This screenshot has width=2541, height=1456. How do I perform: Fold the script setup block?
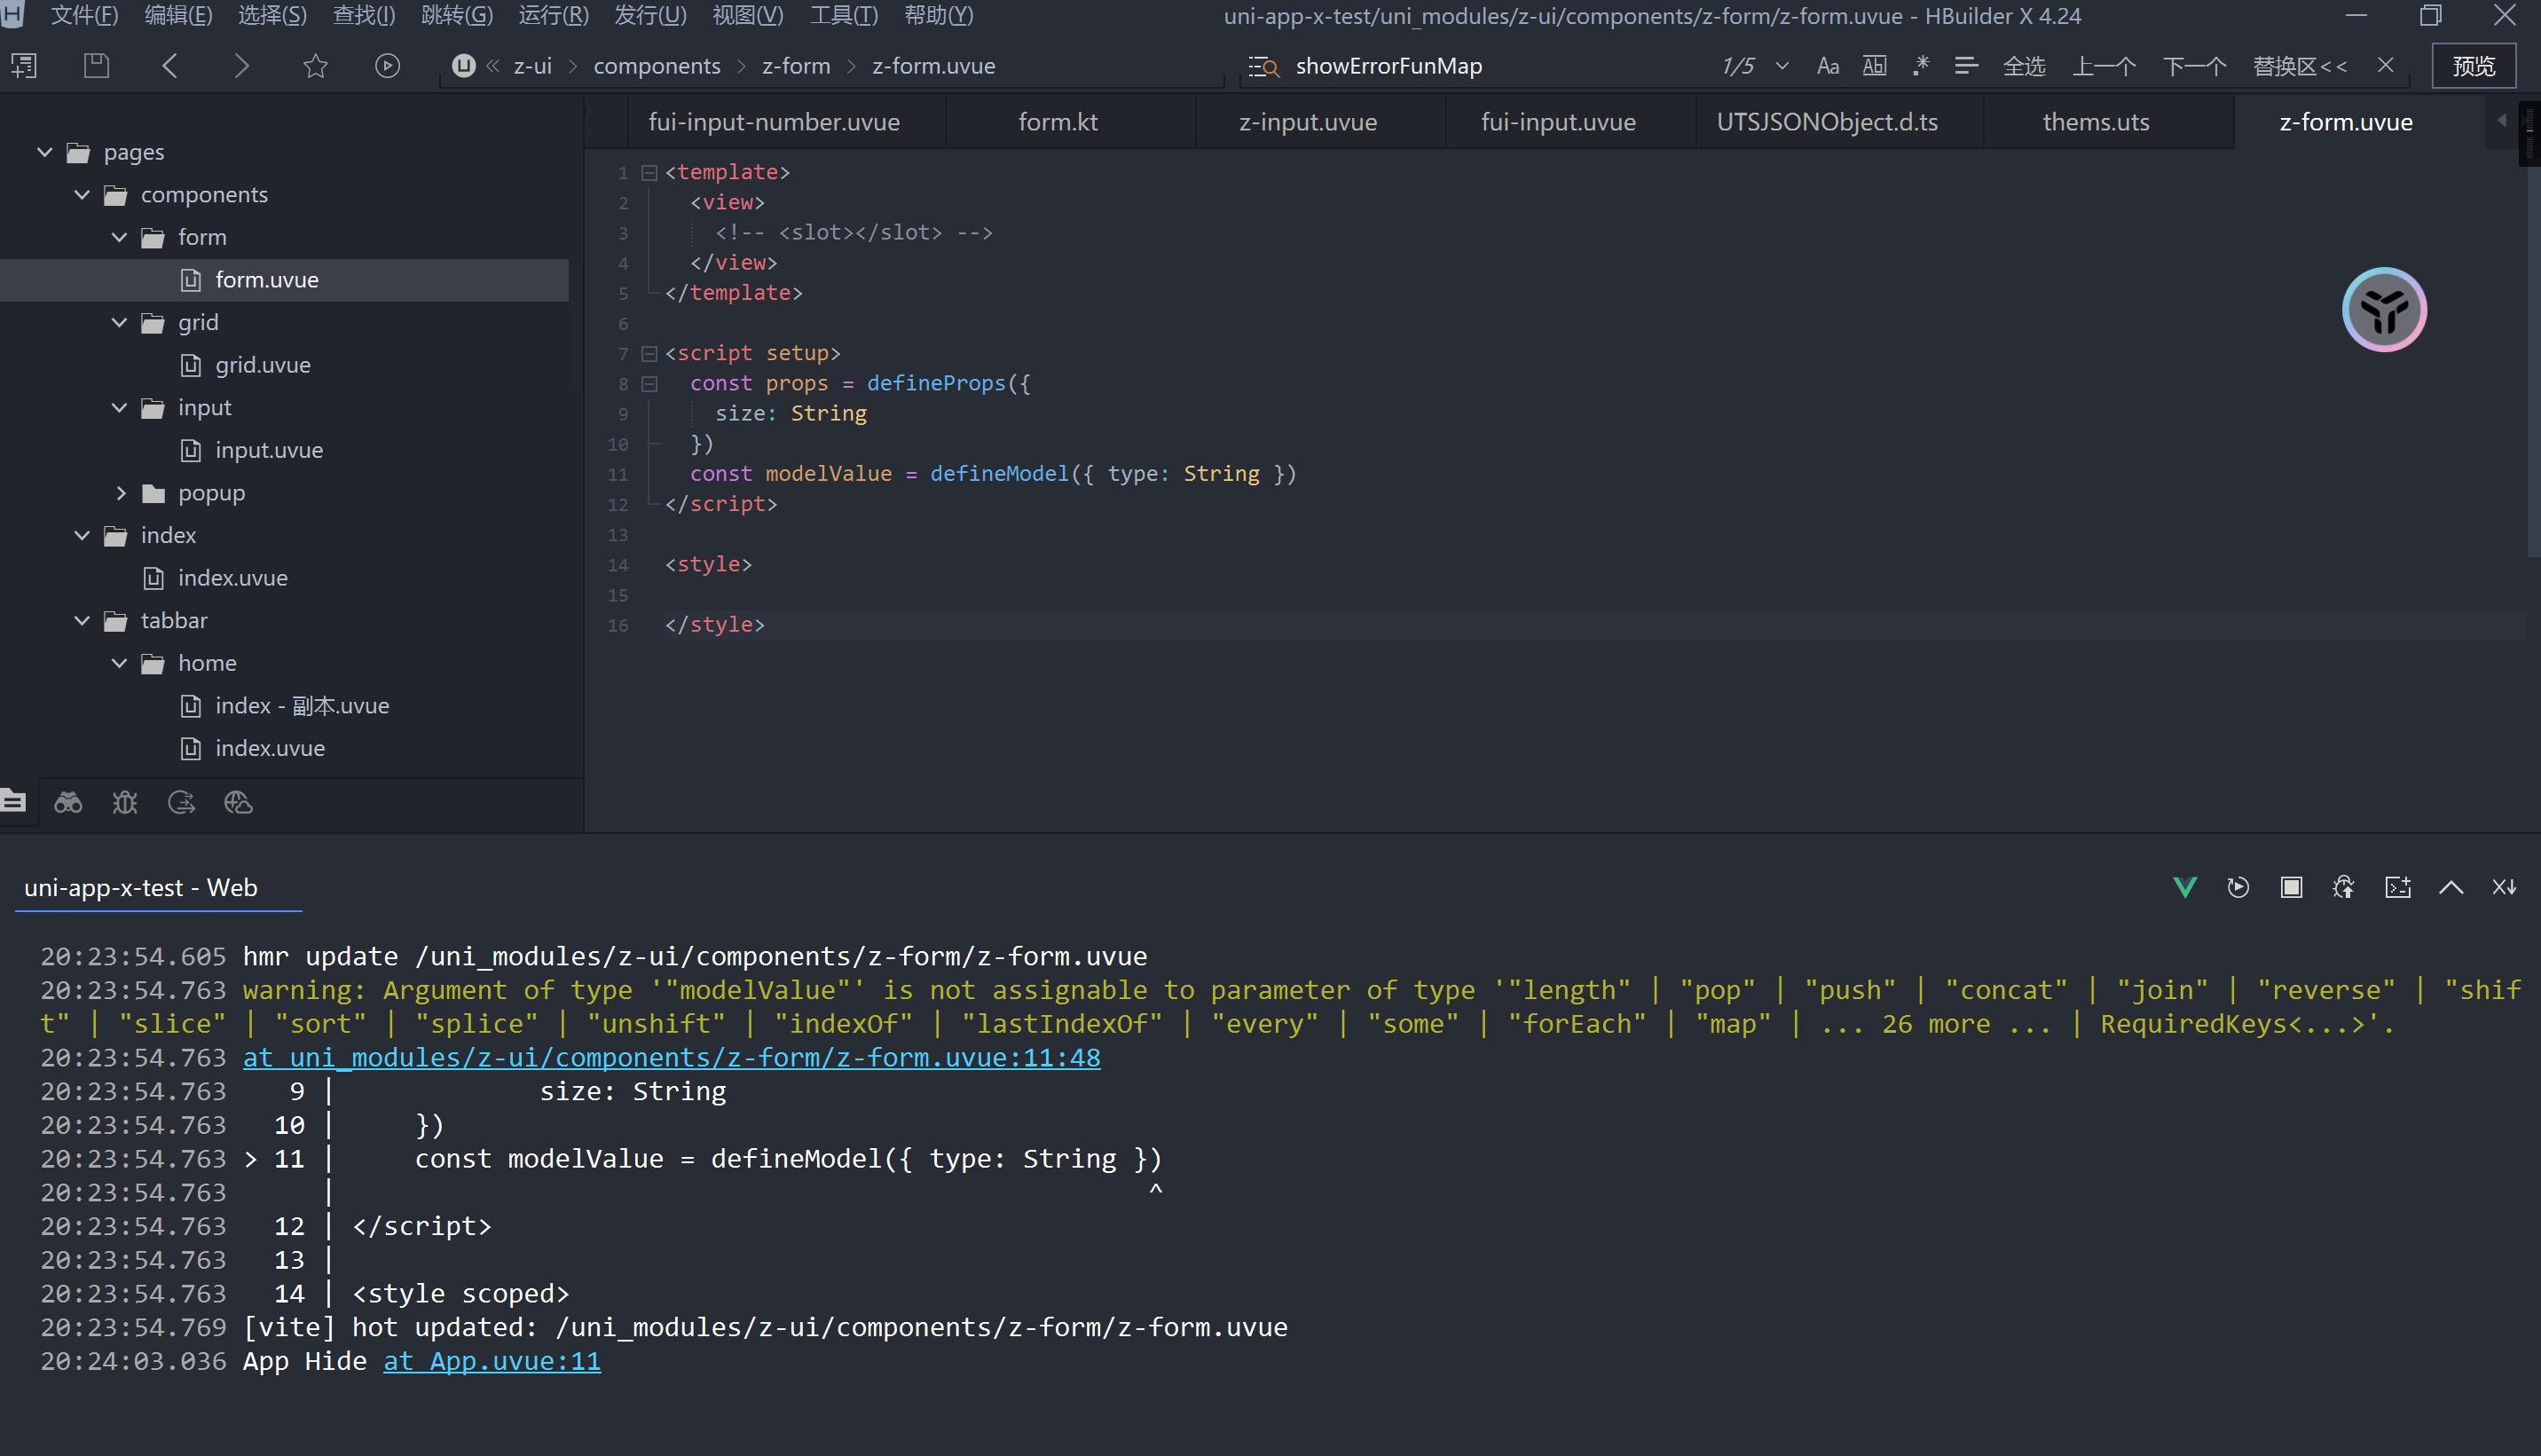click(x=649, y=354)
